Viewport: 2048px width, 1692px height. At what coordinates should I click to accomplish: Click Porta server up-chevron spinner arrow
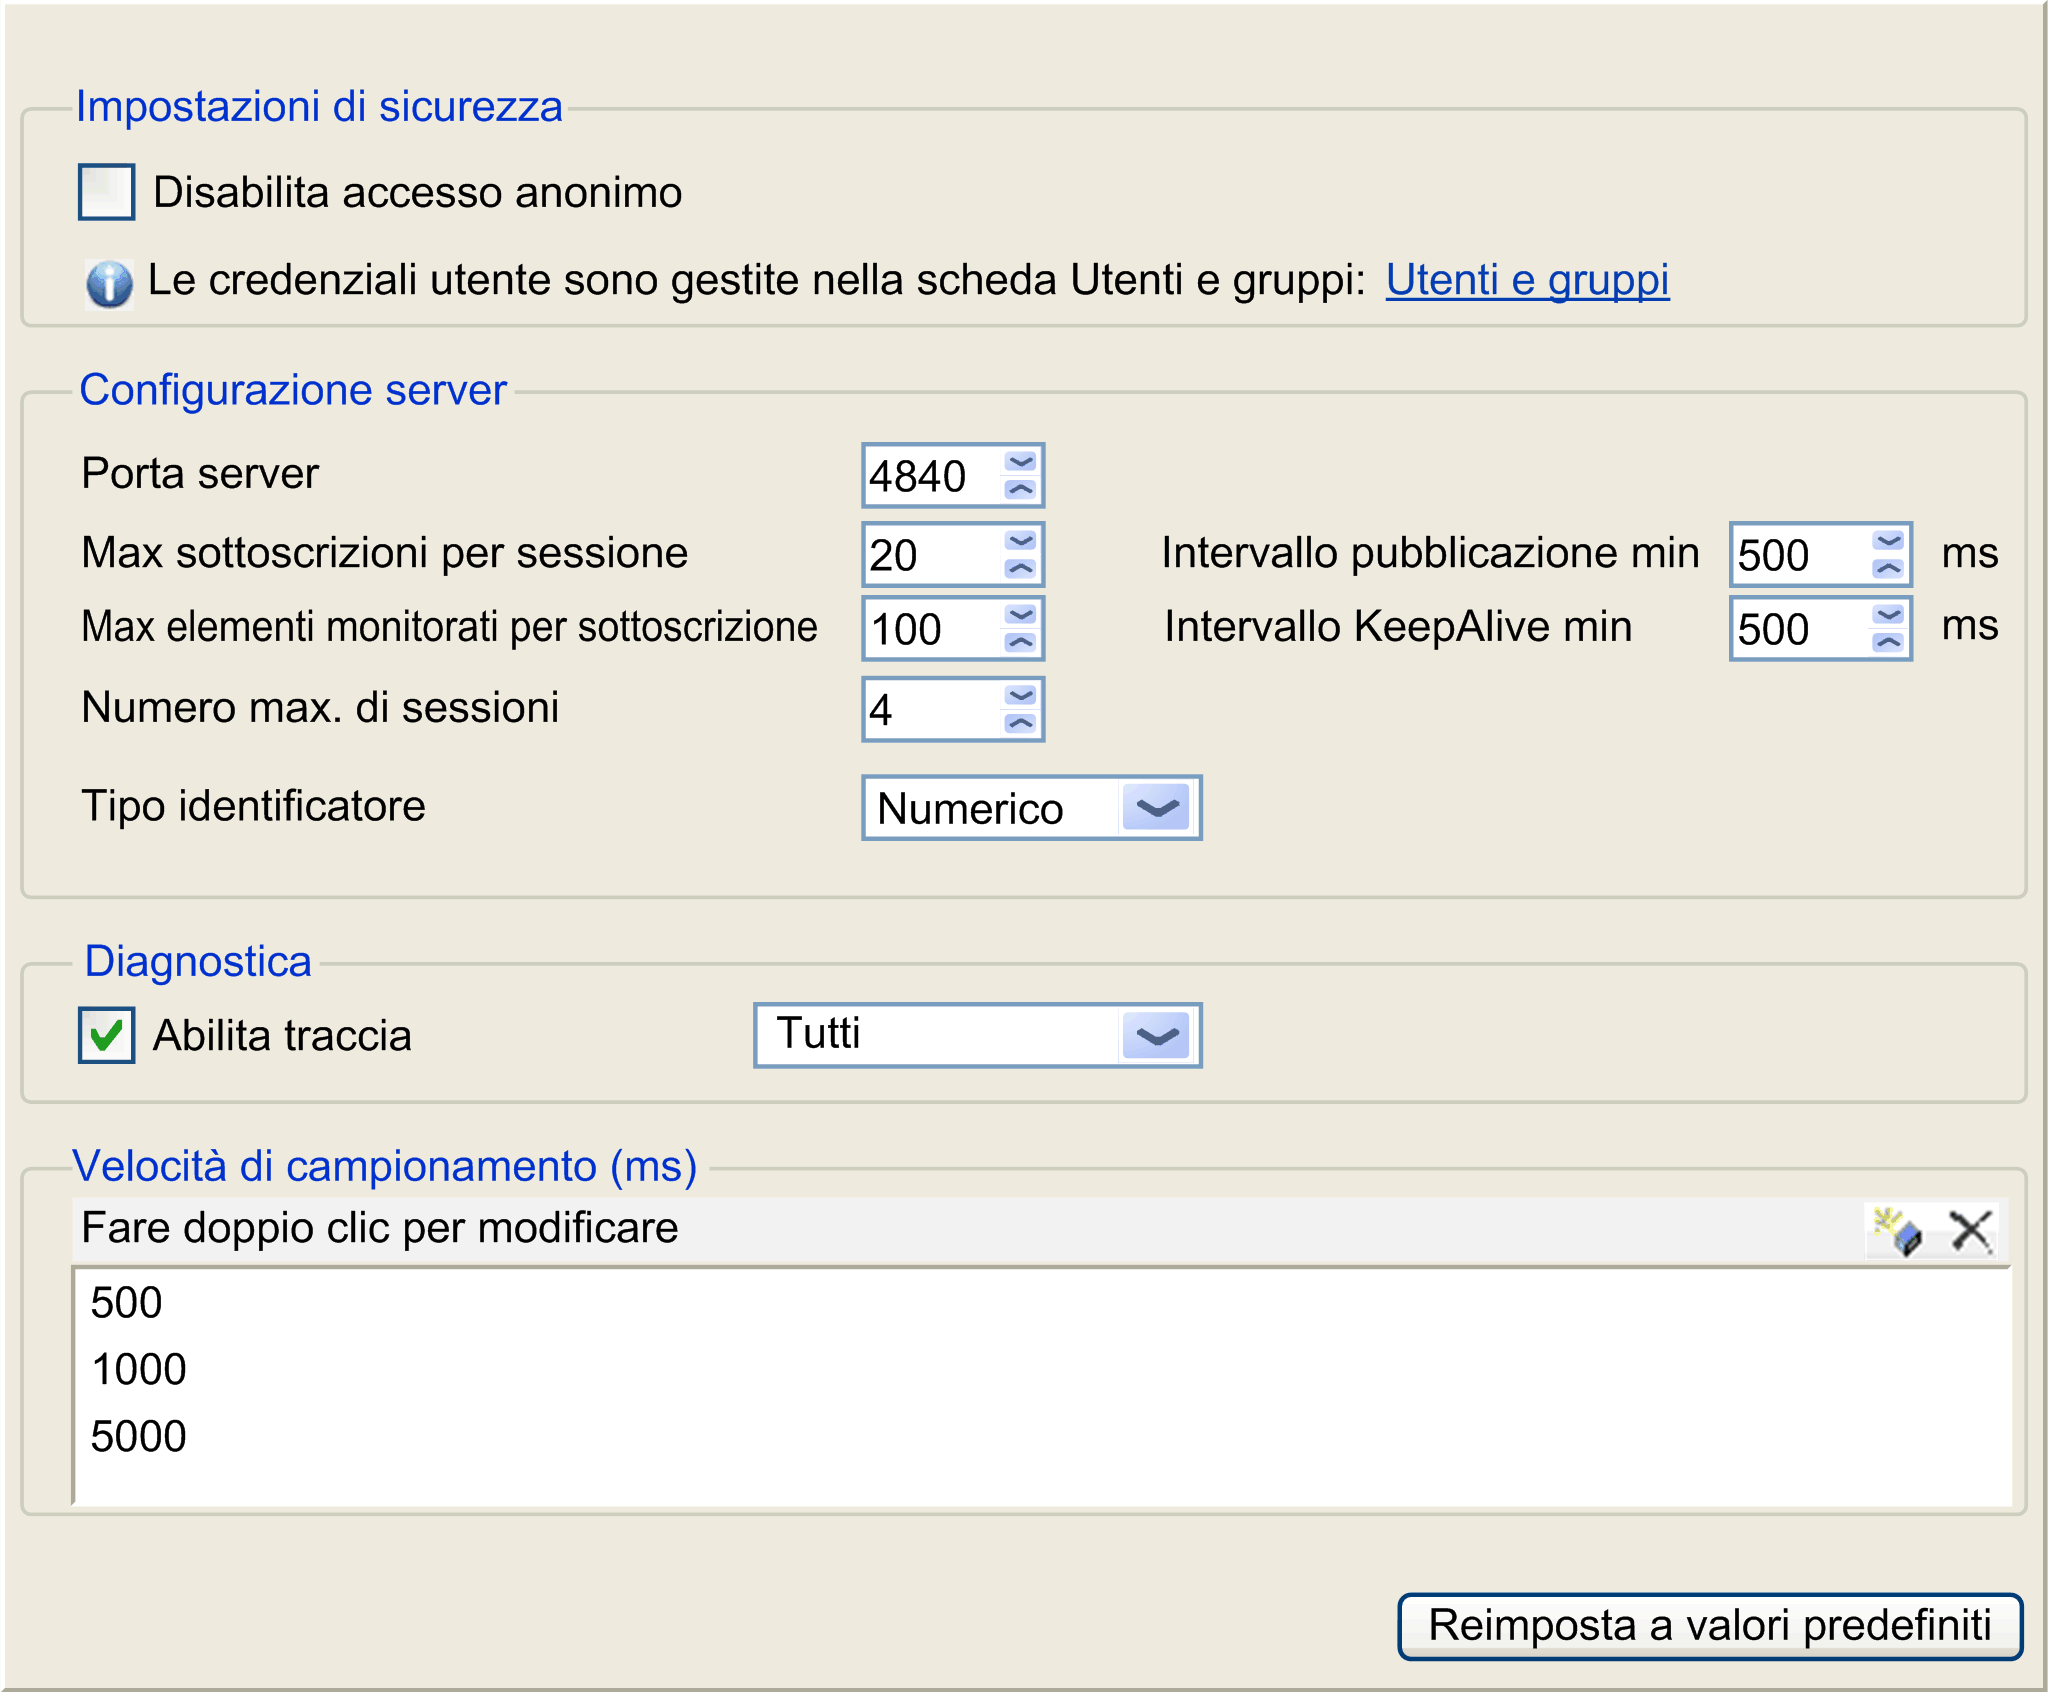point(1020,490)
